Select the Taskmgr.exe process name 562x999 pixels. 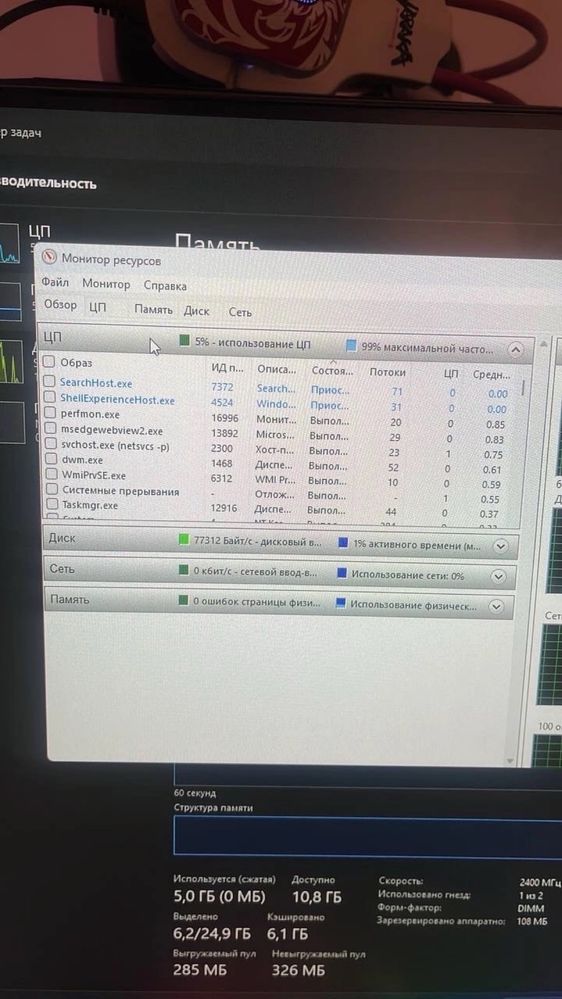pyautogui.click(x=90, y=505)
